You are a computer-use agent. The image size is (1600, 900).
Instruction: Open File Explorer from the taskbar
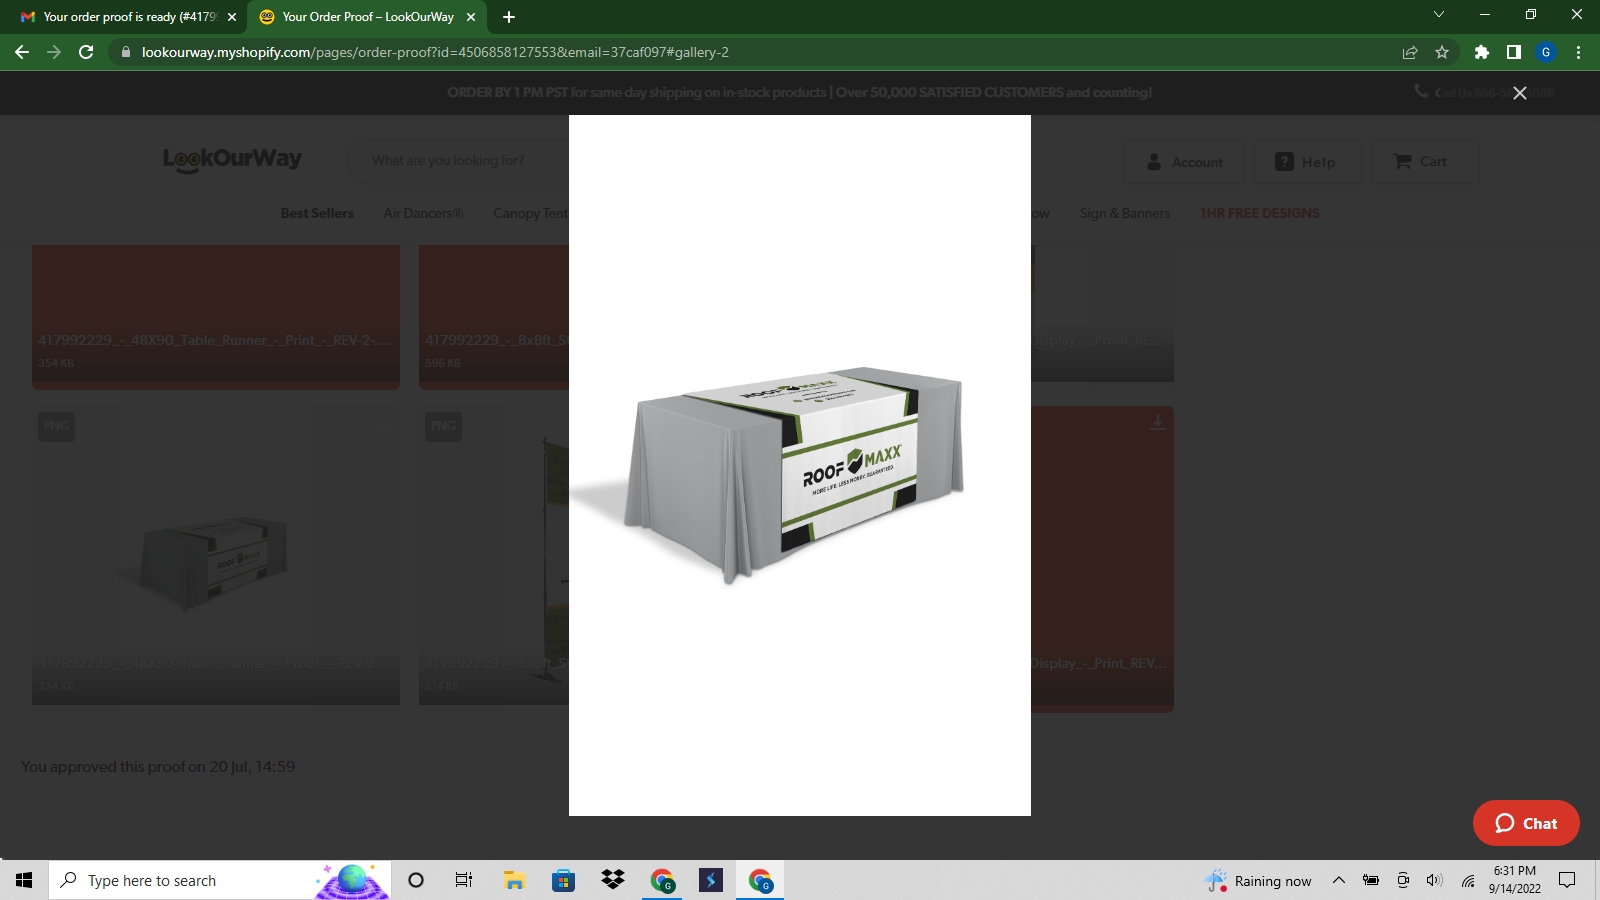(514, 880)
